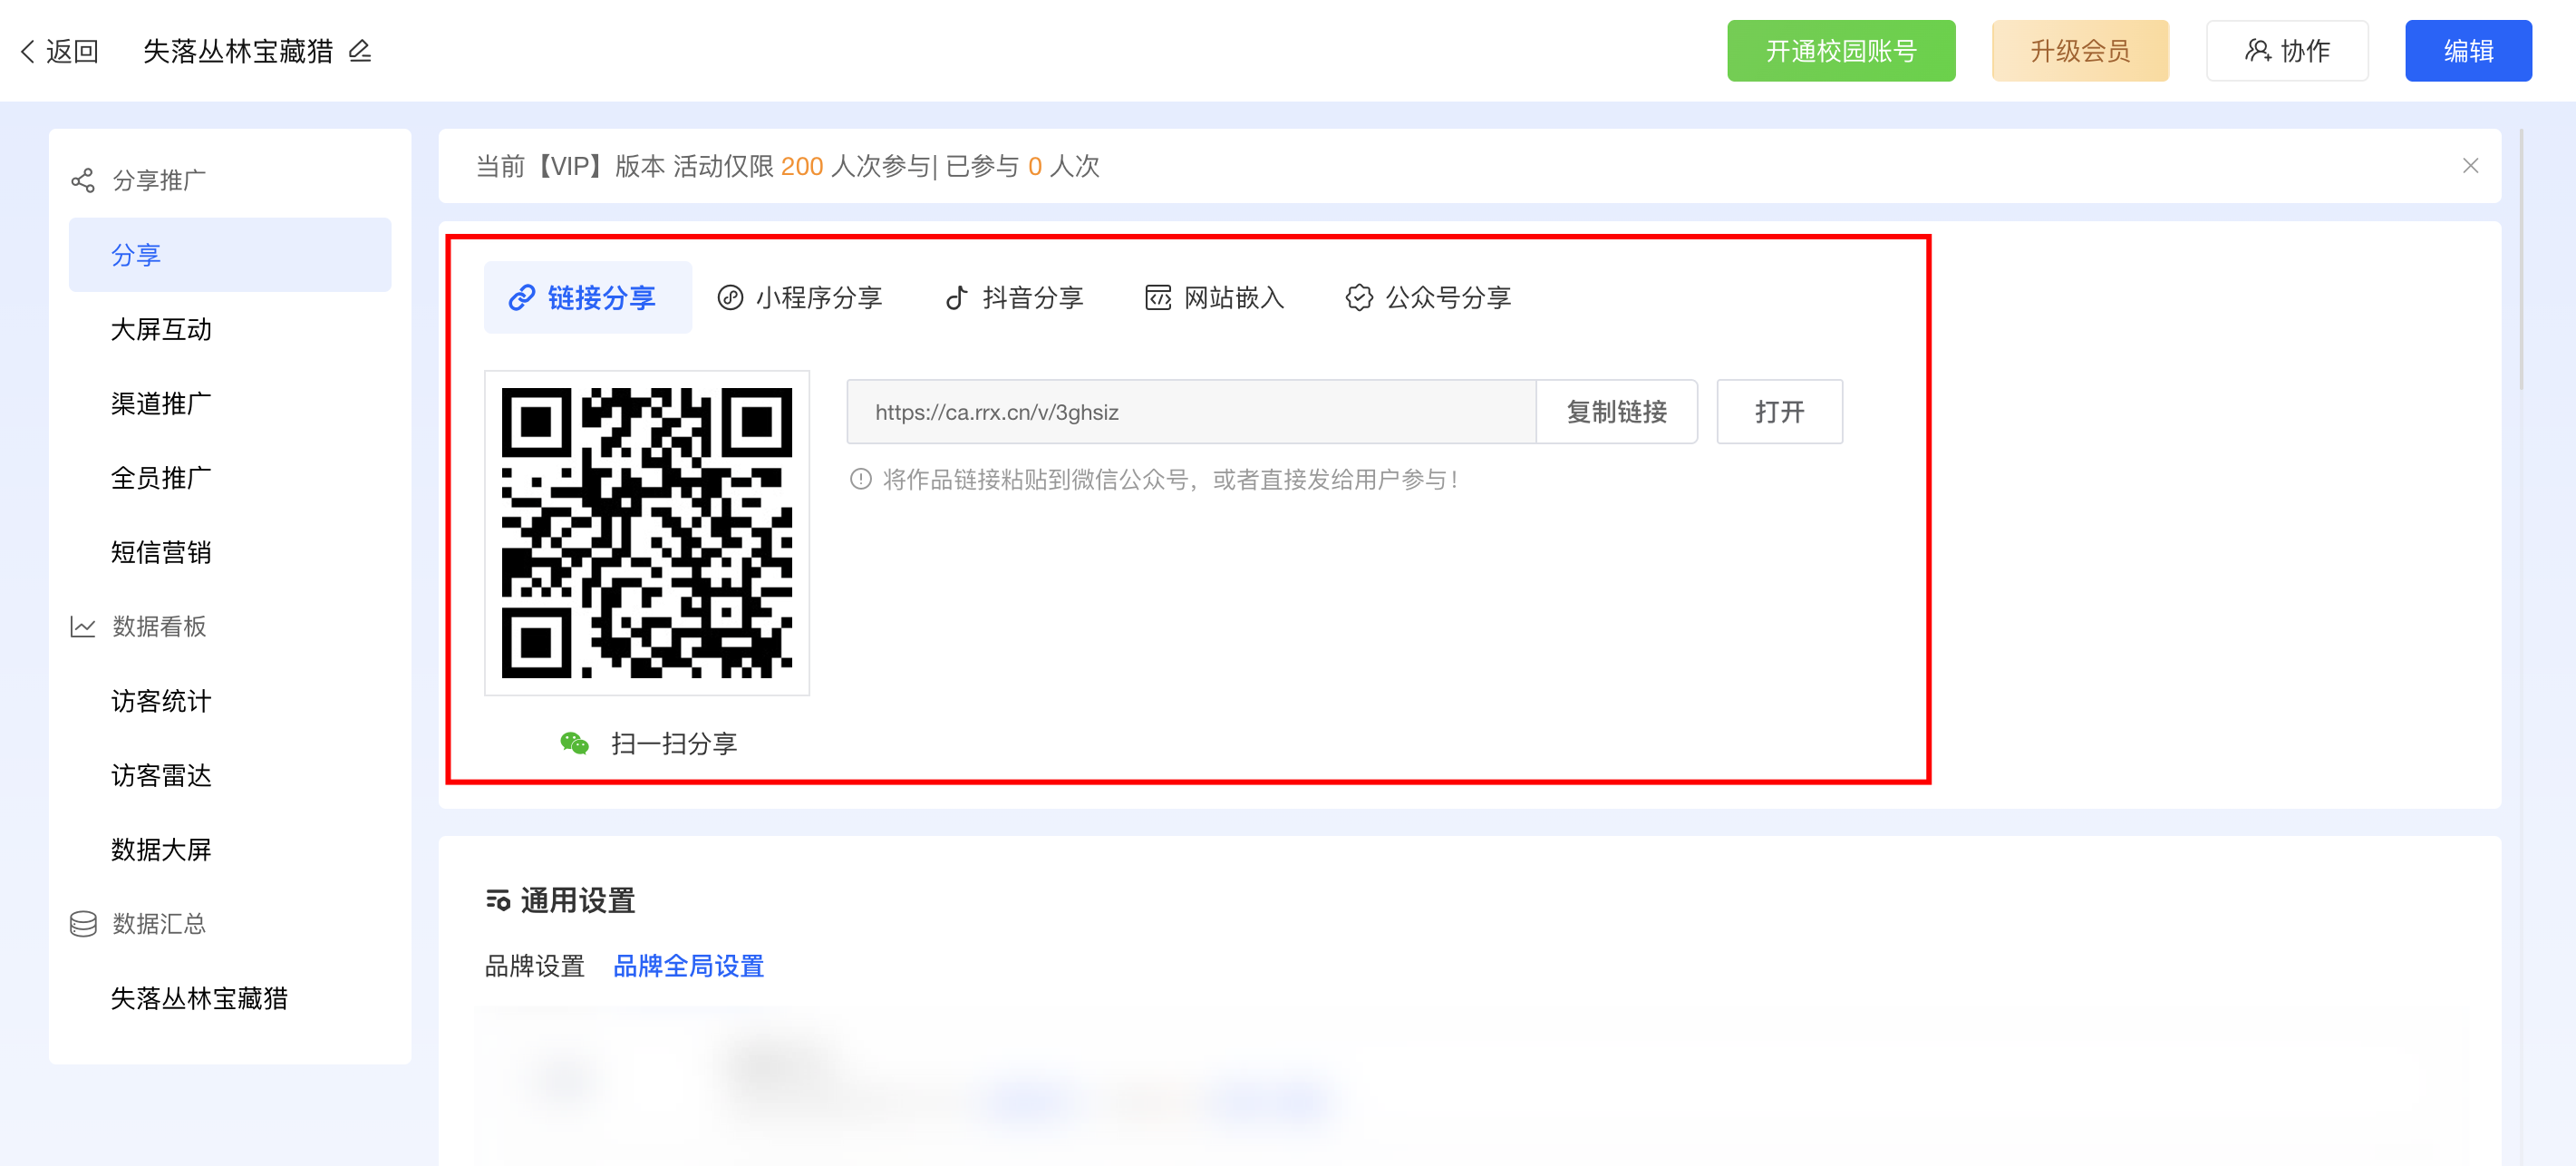This screenshot has width=2576, height=1166.
Task: Click the WeChat icon beside 扫一扫分享
Action: coord(575,743)
